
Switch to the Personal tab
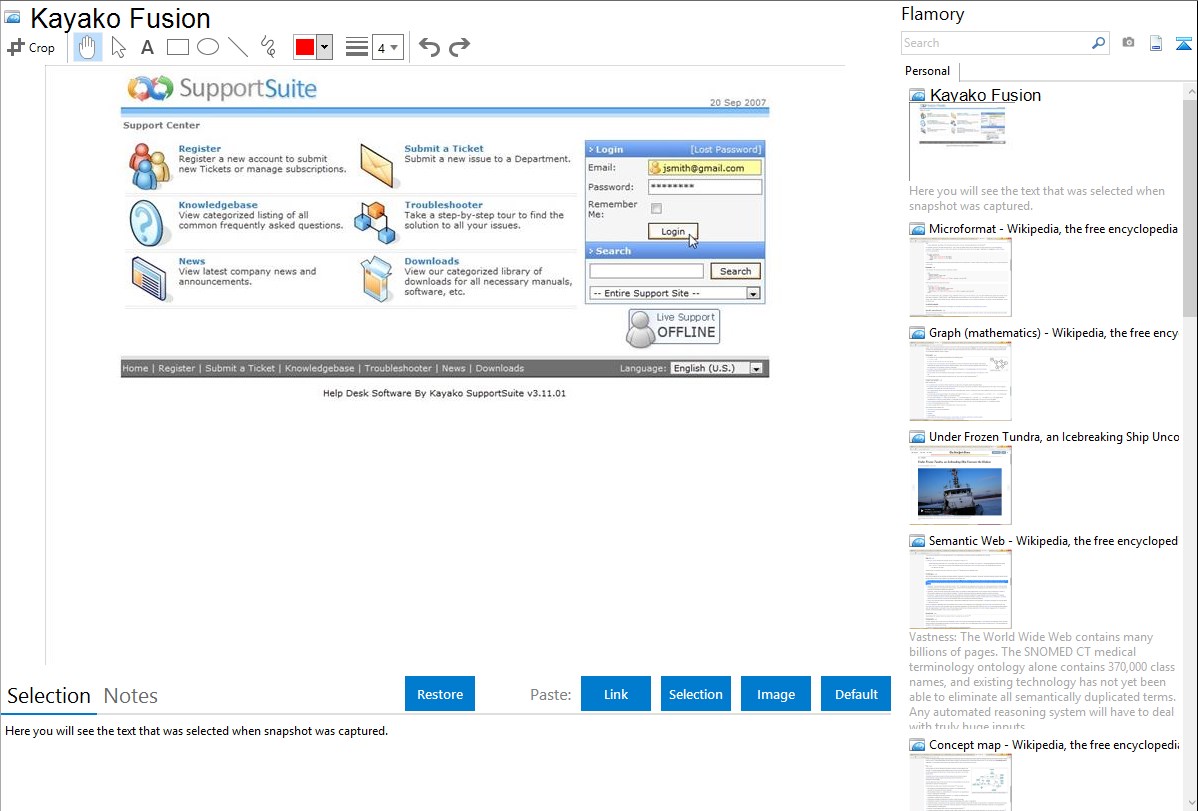(928, 70)
